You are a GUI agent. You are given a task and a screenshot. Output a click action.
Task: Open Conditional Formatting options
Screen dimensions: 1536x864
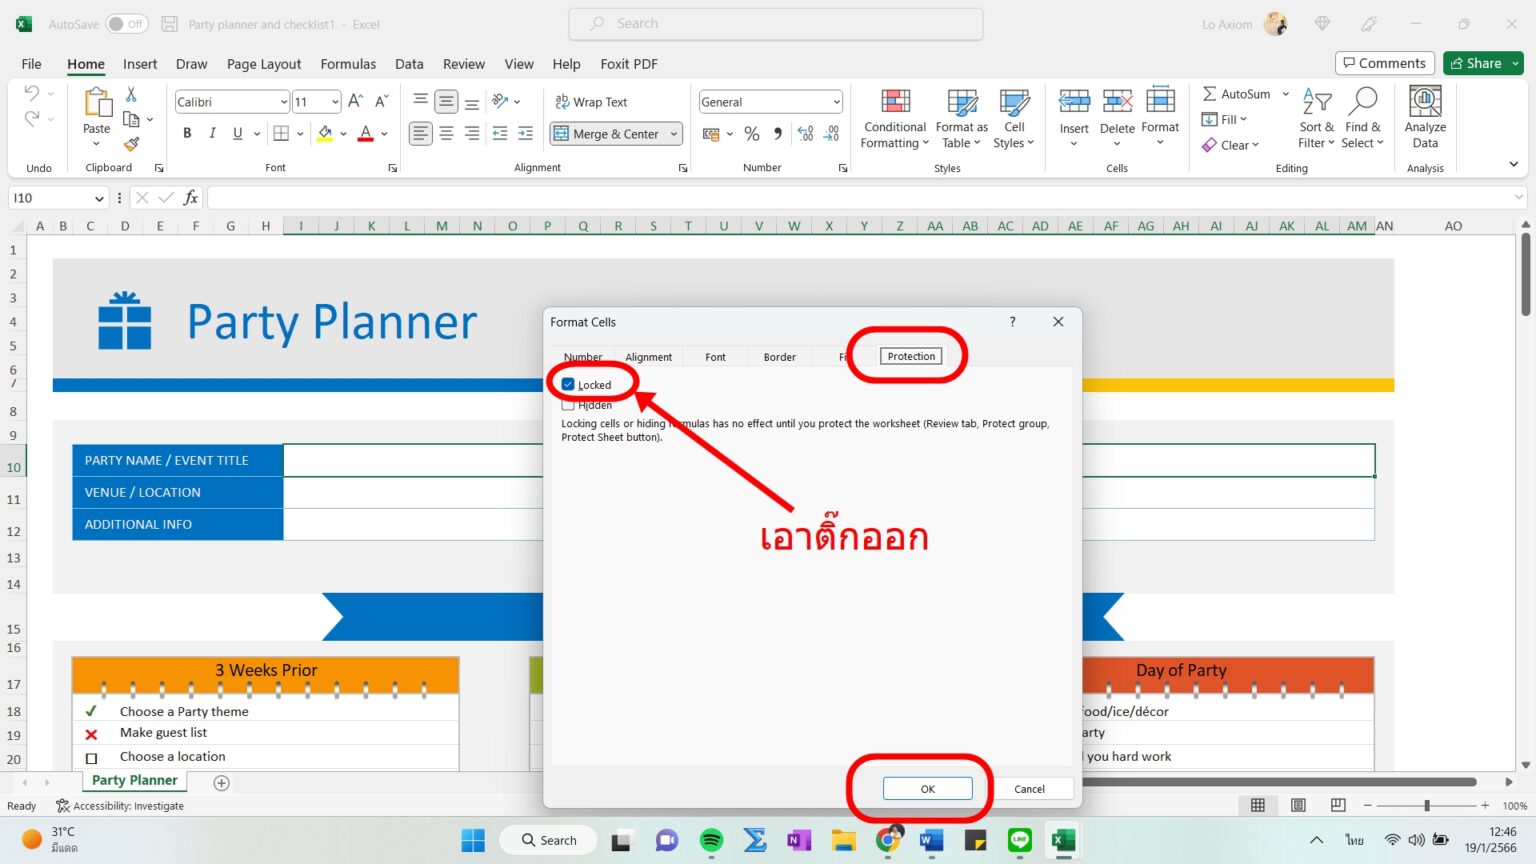pyautogui.click(x=893, y=117)
